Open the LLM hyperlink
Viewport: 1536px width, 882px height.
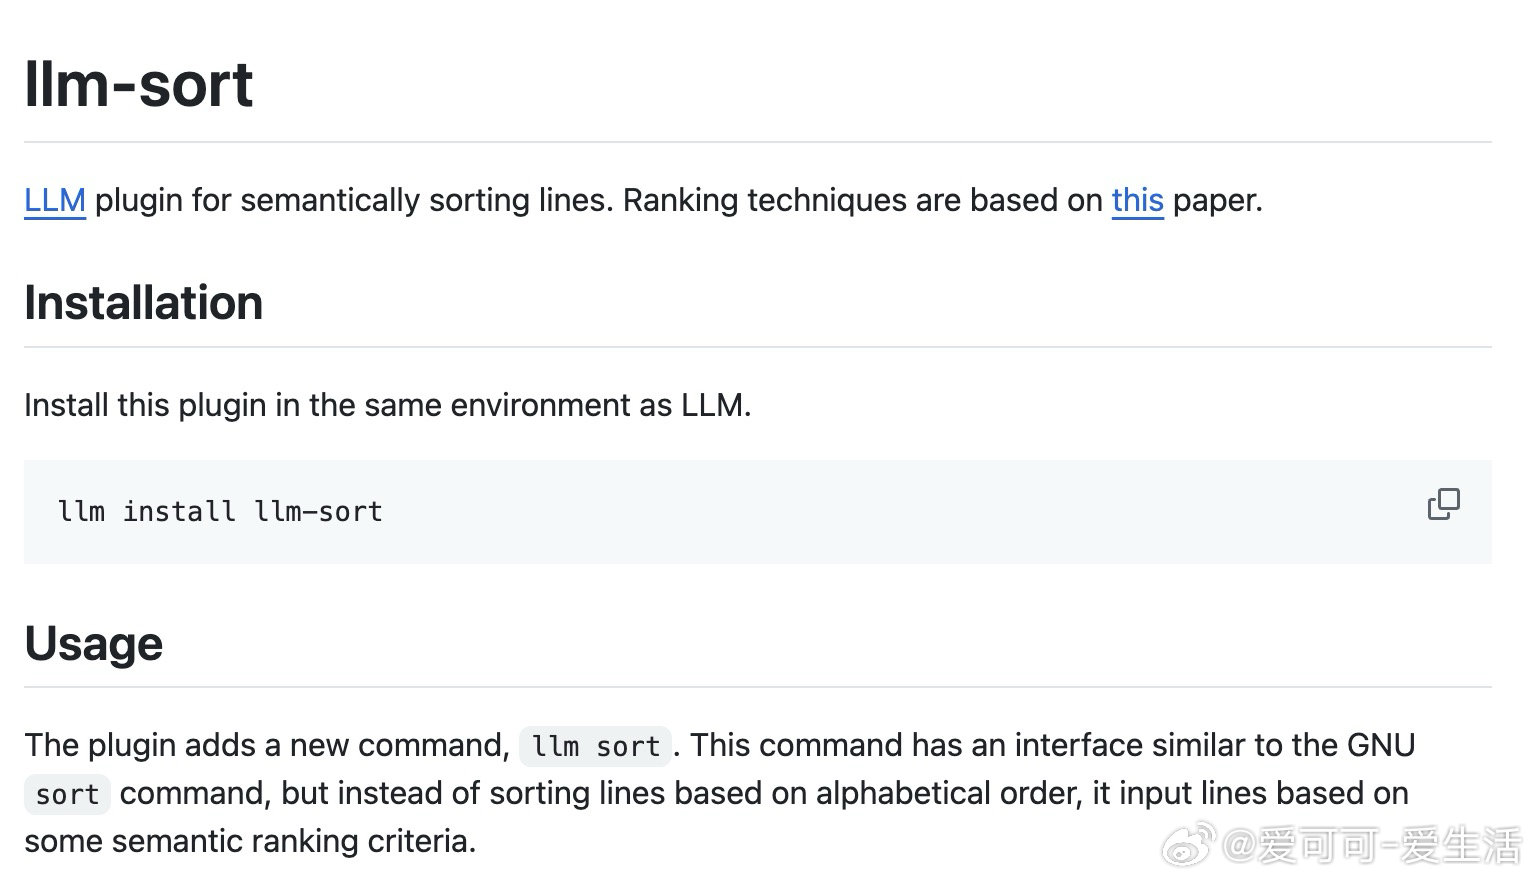coord(55,200)
